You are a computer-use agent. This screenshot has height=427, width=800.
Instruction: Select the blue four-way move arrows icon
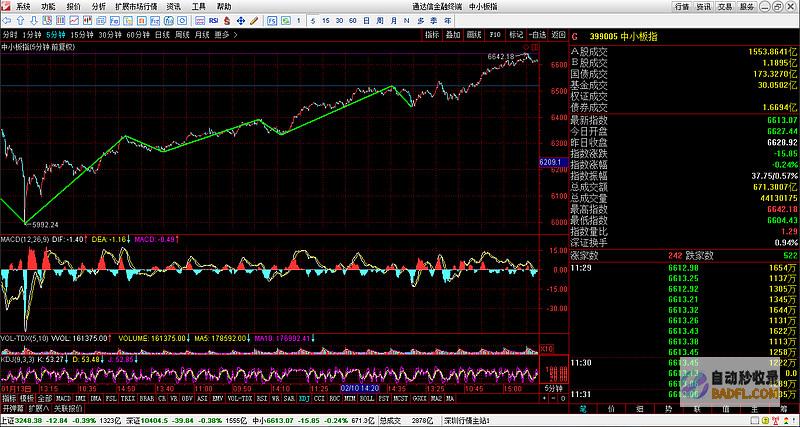tap(241, 21)
